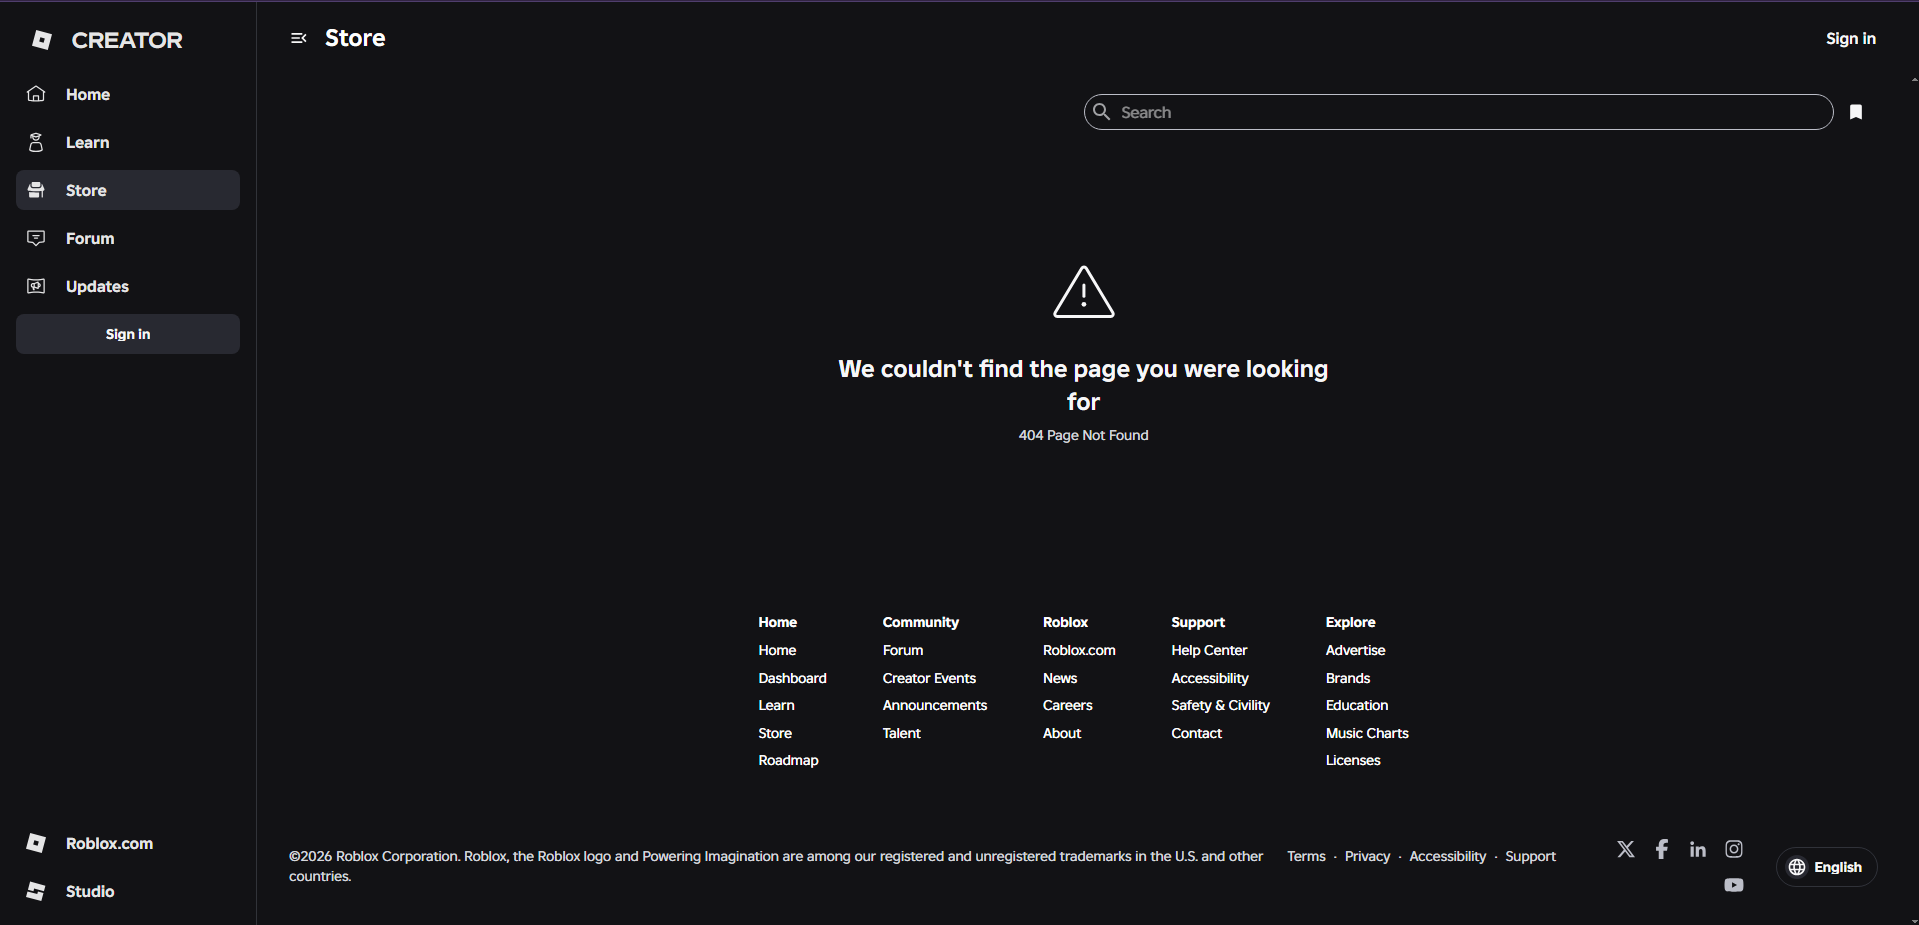Open Forum in the sidebar menu

coord(128,238)
